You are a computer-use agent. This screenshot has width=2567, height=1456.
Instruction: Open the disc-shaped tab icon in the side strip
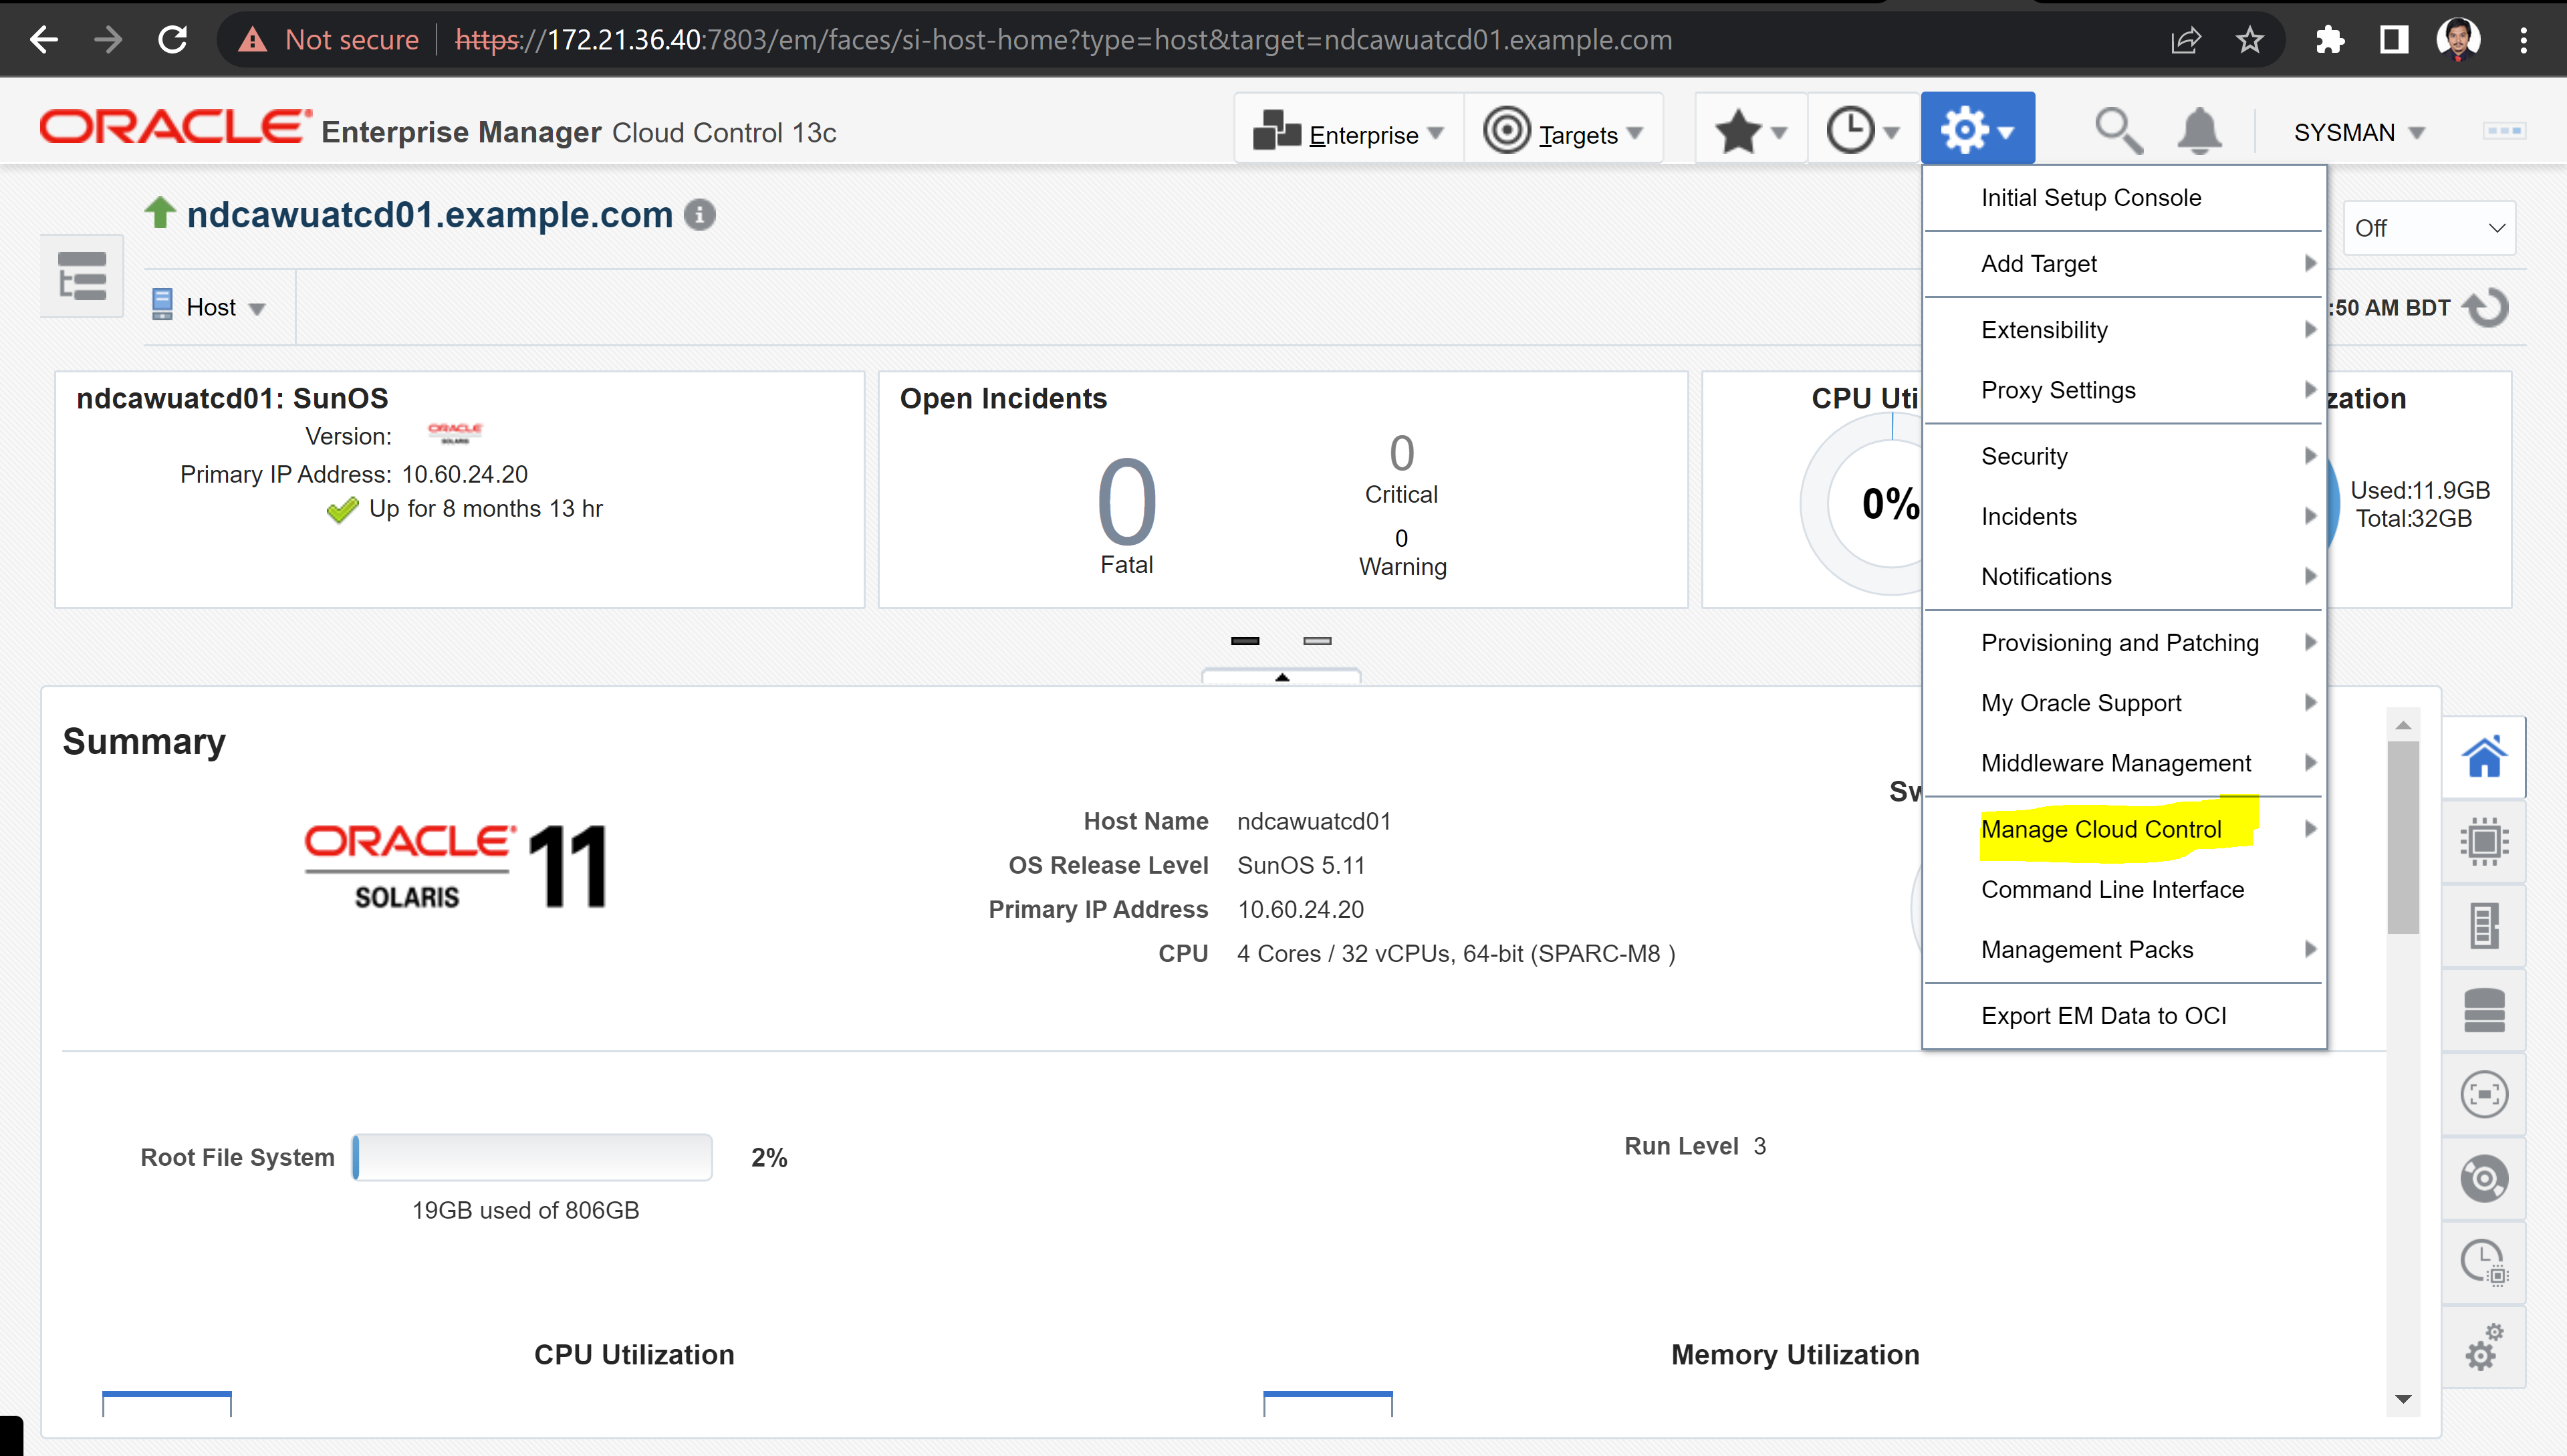point(2484,1178)
